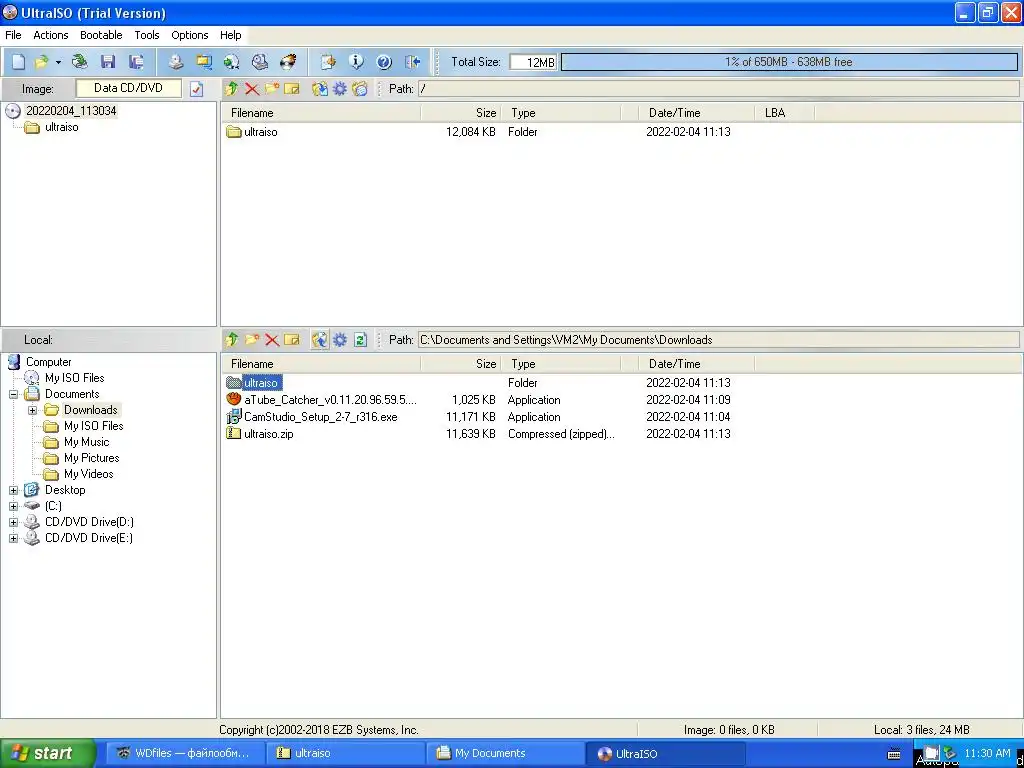Click the Make CD/DVD Image drive icon
This screenshot has height=768, width=1024.
[176, 62]
